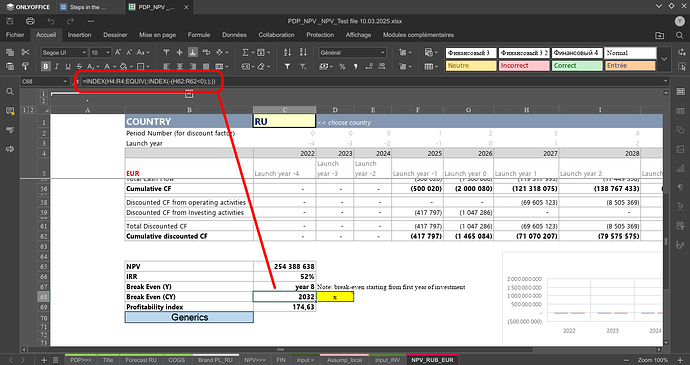The height and width of the screenshot is (365, 690).
Task: Expand the cell styles gallery arrow
Action: pos(664,59)
